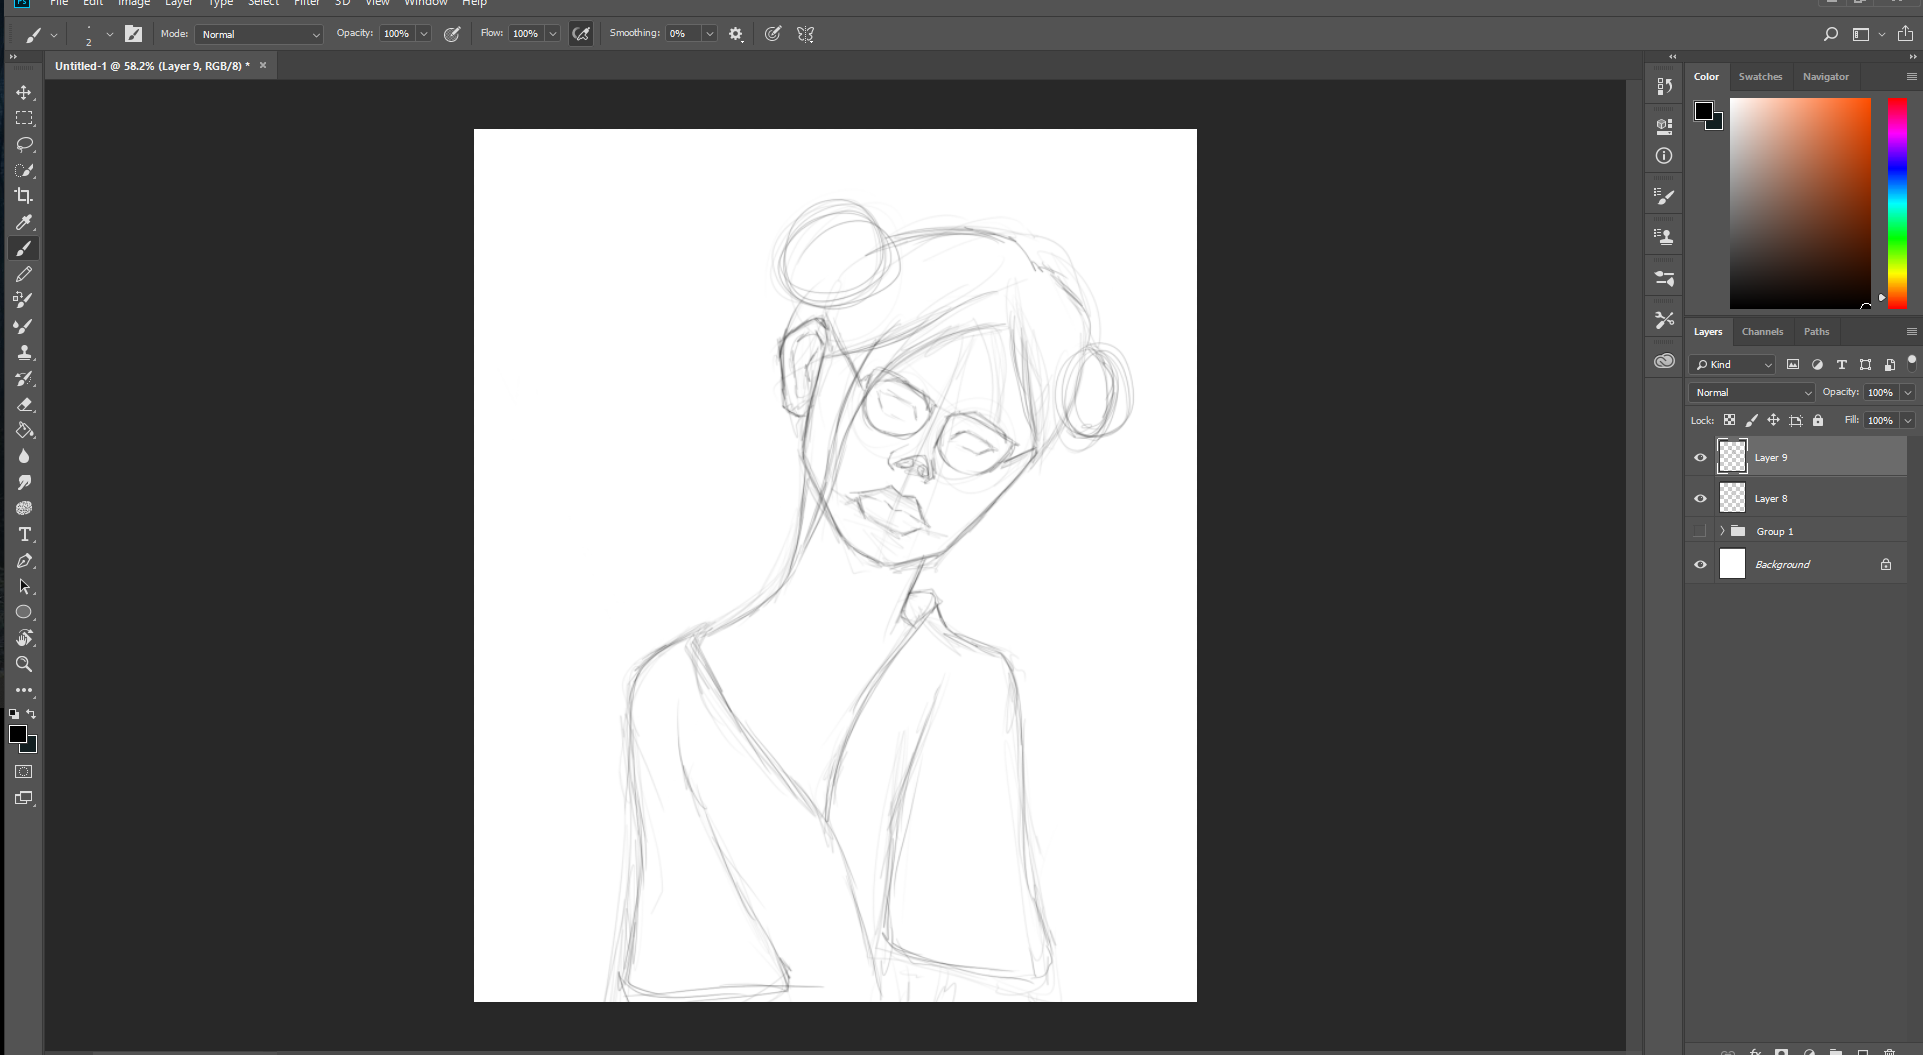
Task: Select the Clone Stamp tool
Action: coord(24,353)
